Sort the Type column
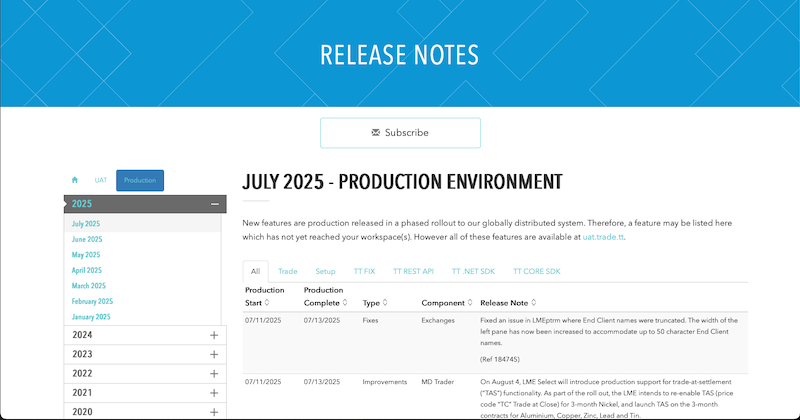The image size is (800, 420). tap(385, 302)
